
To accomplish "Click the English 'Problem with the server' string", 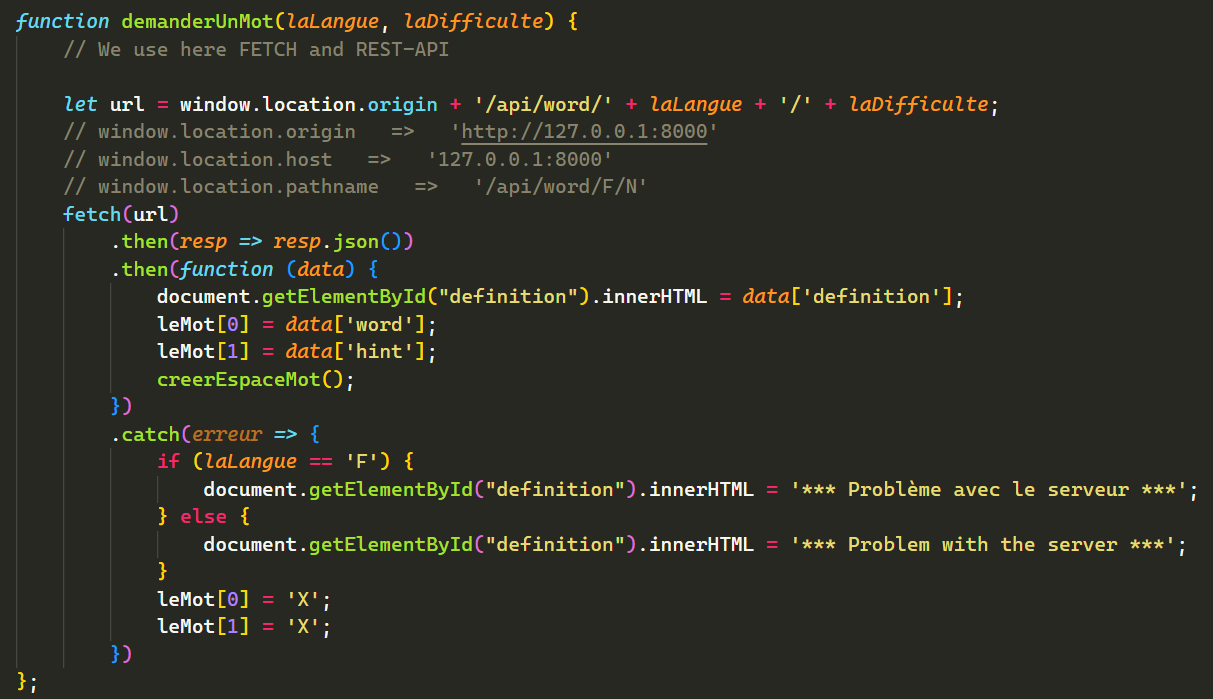I will click(983, 544).
